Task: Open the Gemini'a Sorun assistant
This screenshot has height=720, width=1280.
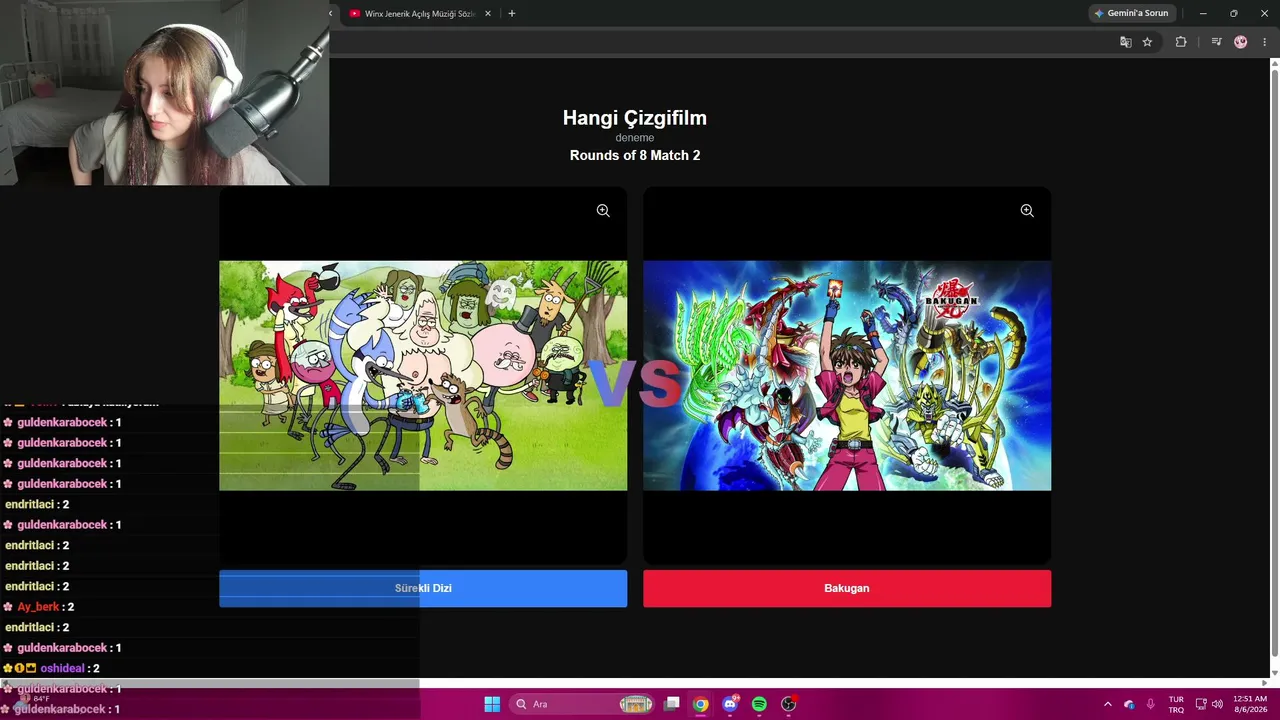Action: (1132, 14)
